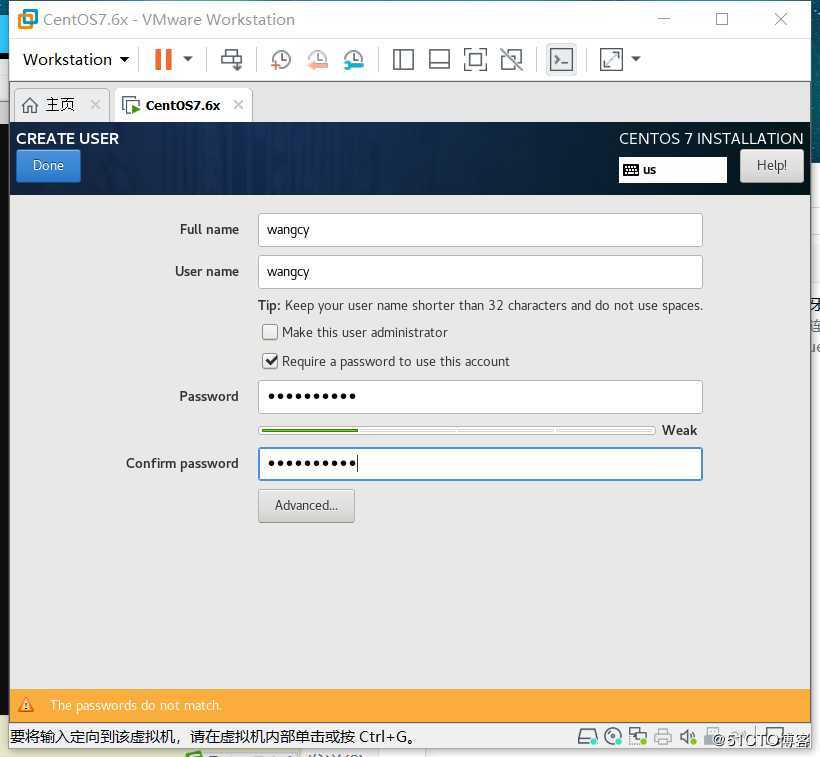This screenshot has height=757, width=820.
Task: Enable Make this user administrator
Action: pos(270,332)
